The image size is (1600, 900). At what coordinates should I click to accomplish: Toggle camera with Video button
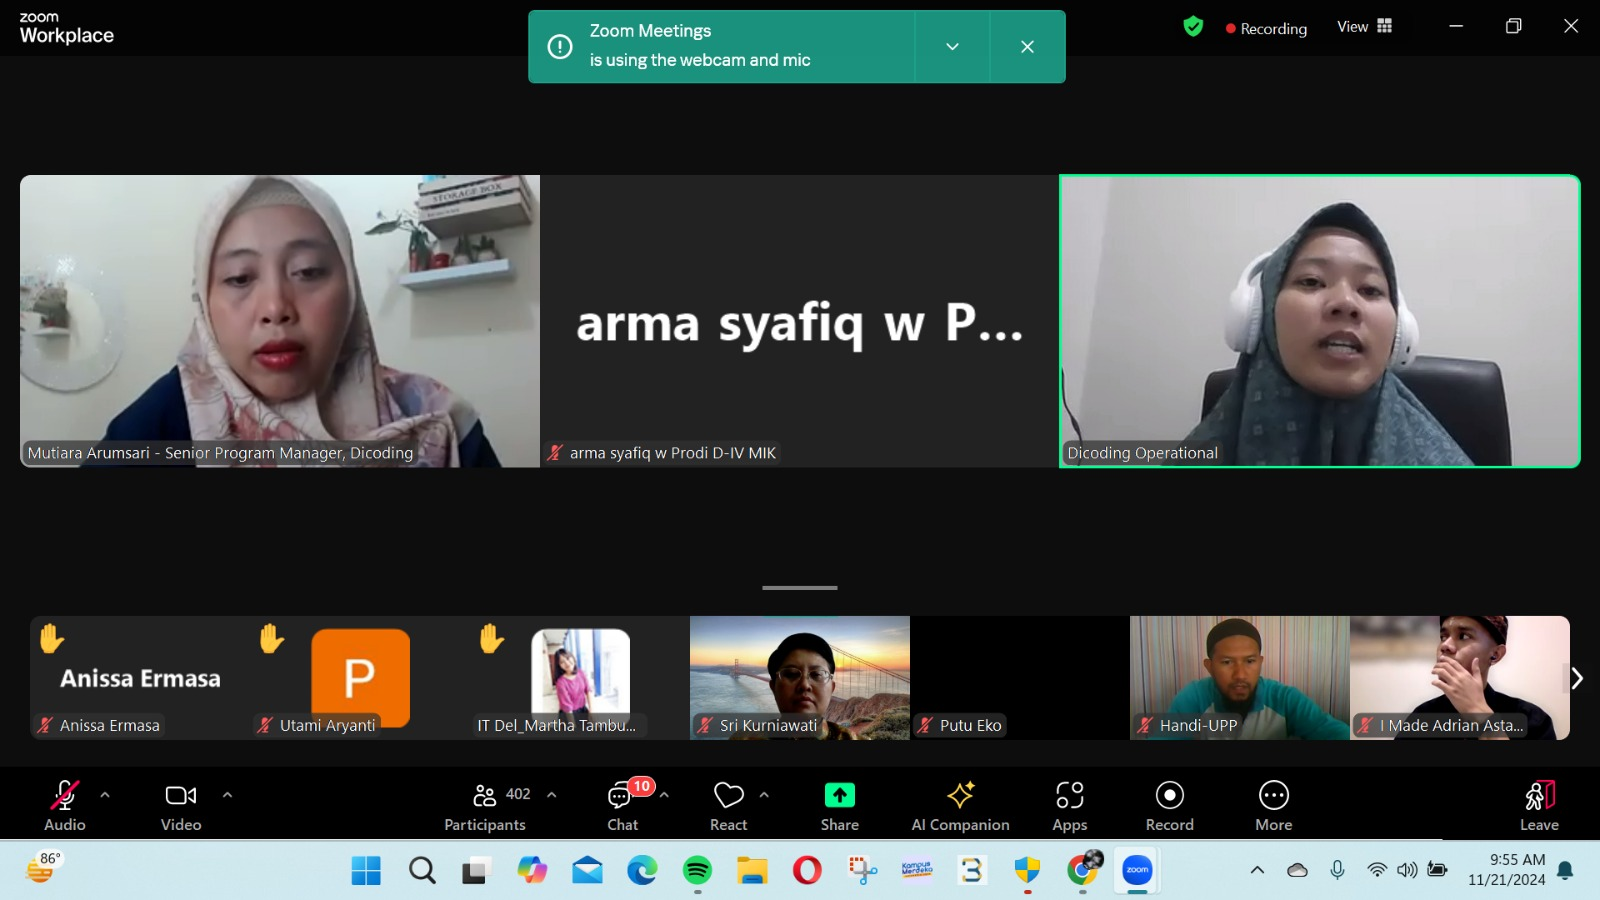[x=181, y=805]
